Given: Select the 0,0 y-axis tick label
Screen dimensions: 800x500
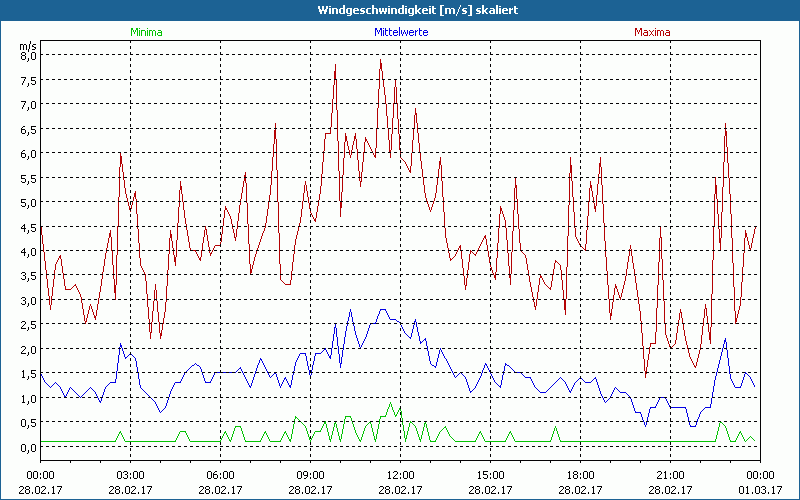Looking at the screenshot, I should point(27,447).
